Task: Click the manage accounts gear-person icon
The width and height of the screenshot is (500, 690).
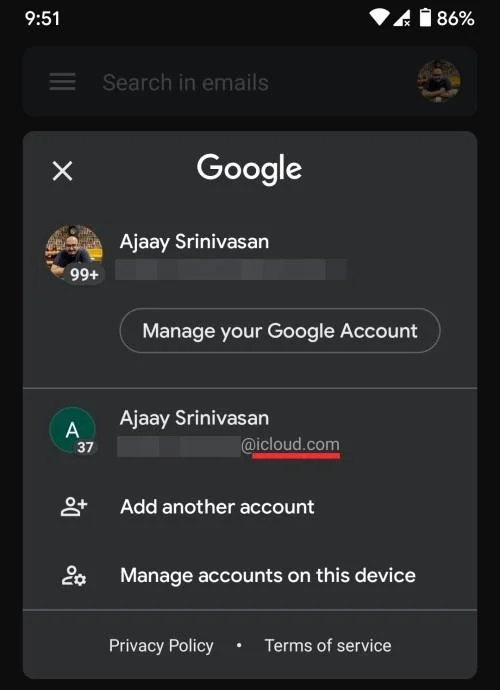Action: click(x=74, y=576)
